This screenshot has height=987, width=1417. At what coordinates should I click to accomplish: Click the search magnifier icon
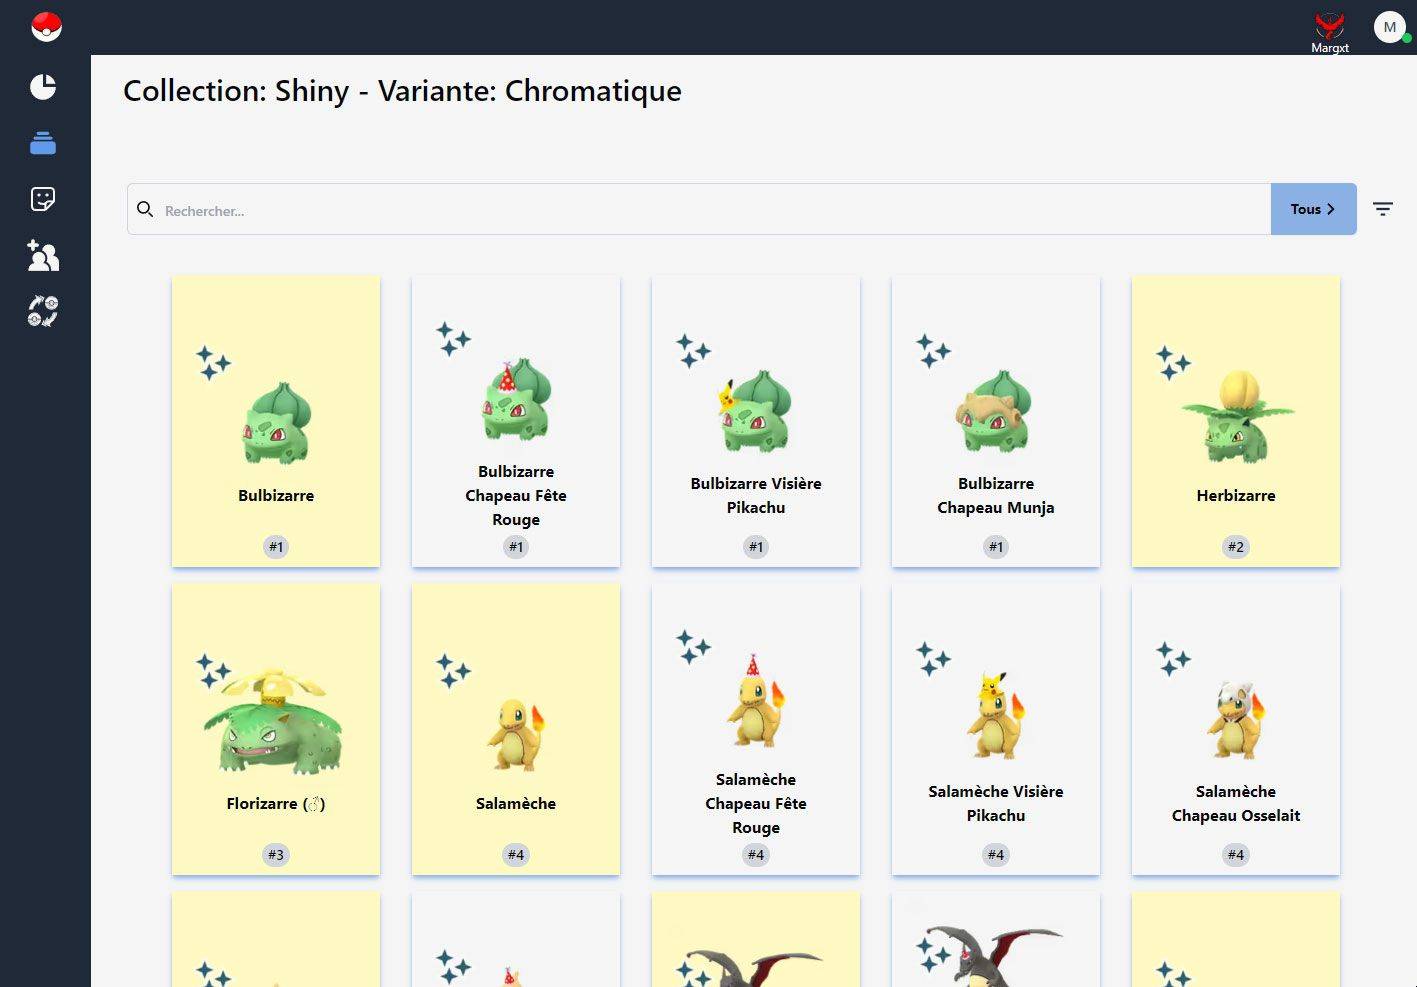point(145,209)
